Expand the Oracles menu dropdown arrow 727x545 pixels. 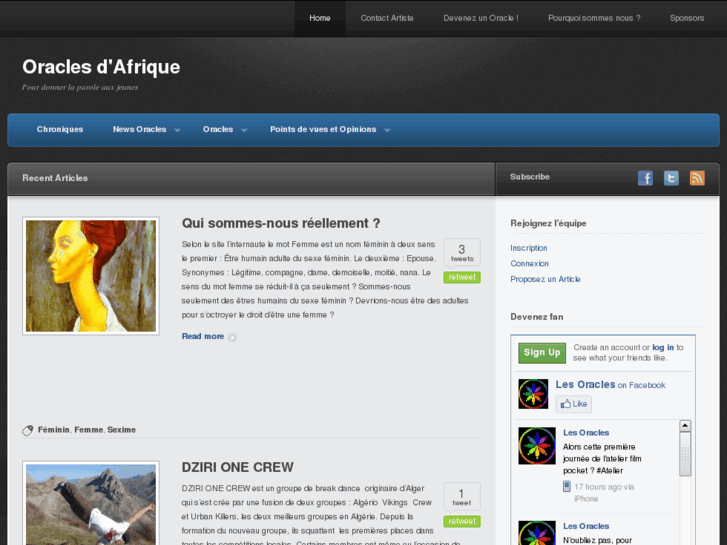[244, 130]
